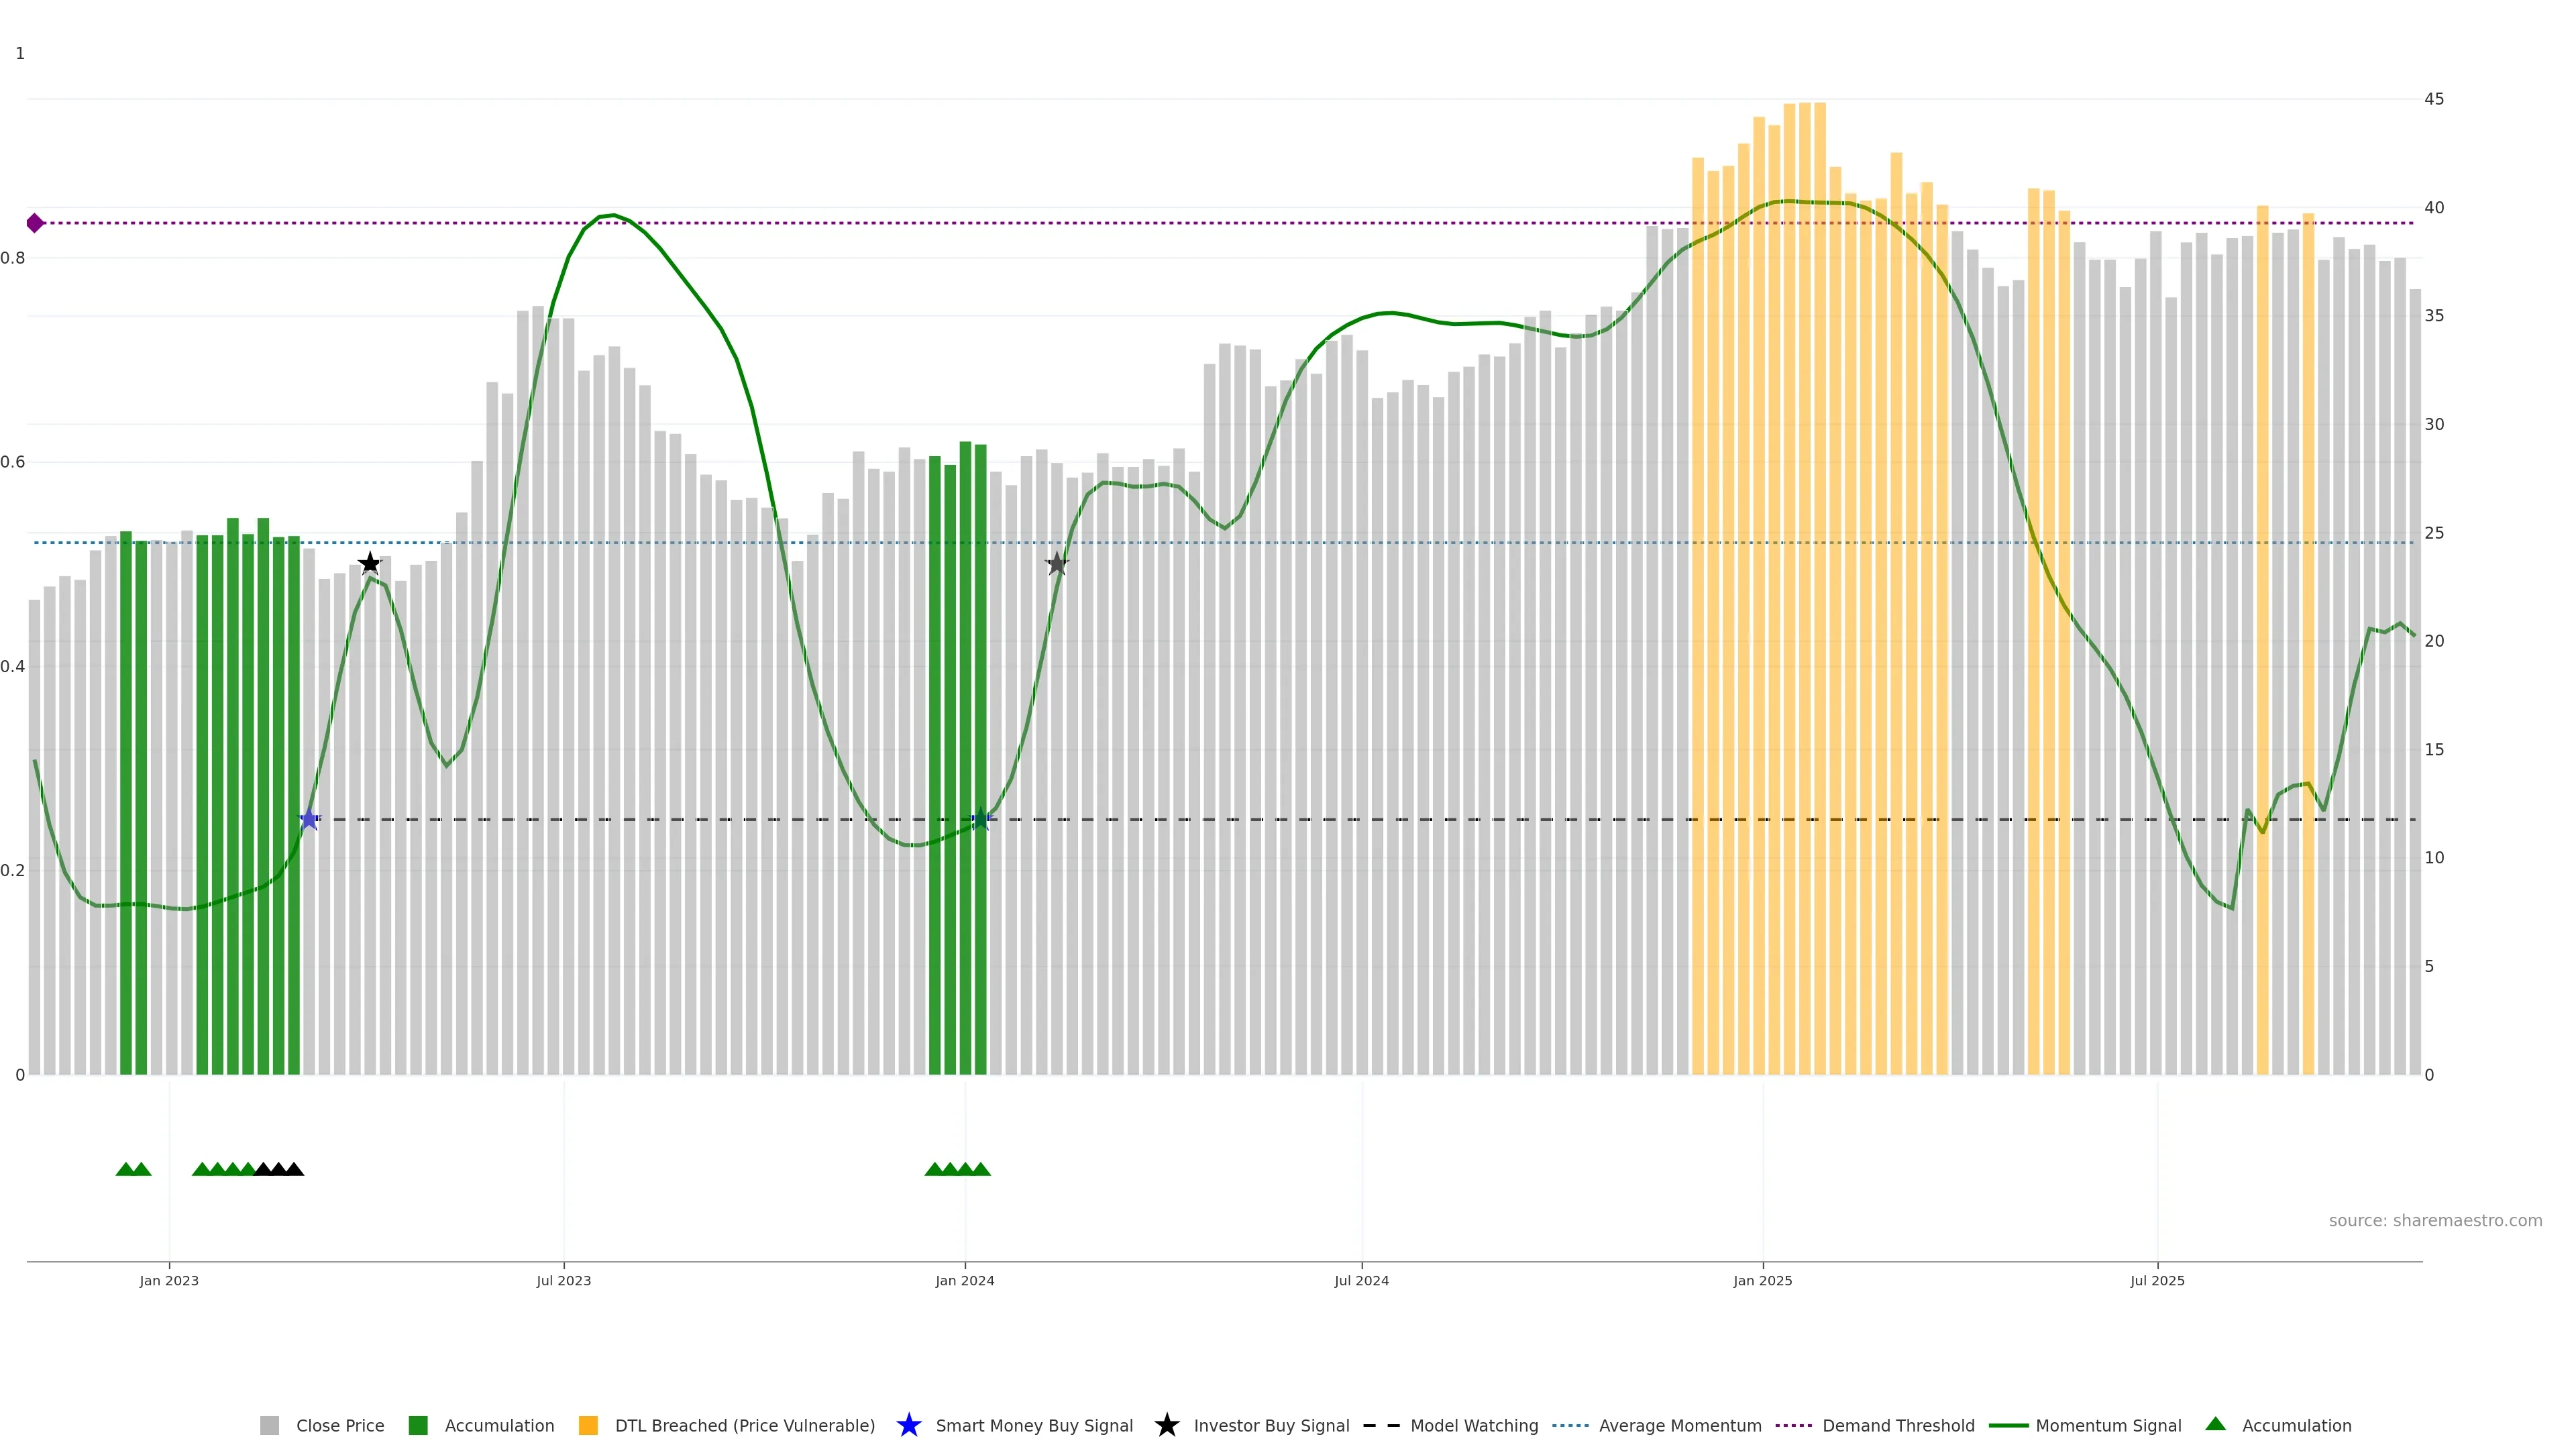Click the orange DTL Breached color swatch
Viewport: 2576px width, 1449px height.
588,1426
